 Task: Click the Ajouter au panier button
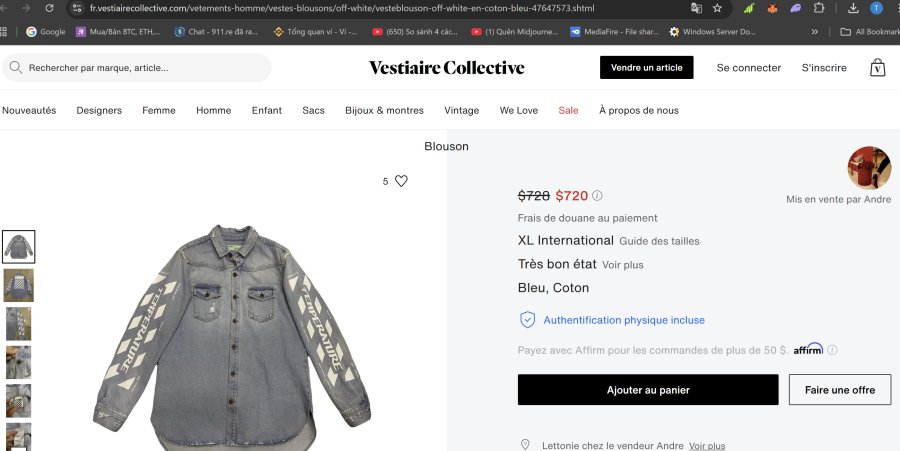pos(647,390)
